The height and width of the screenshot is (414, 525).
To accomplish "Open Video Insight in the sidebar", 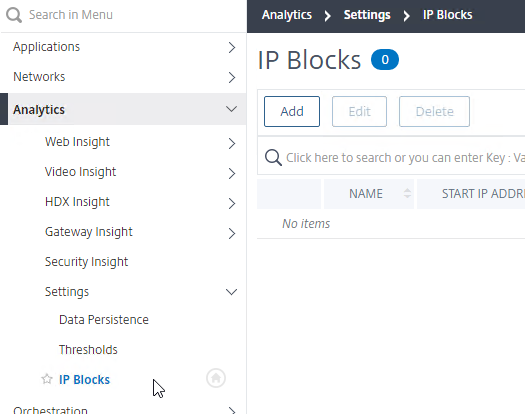I will coord(80,172).
